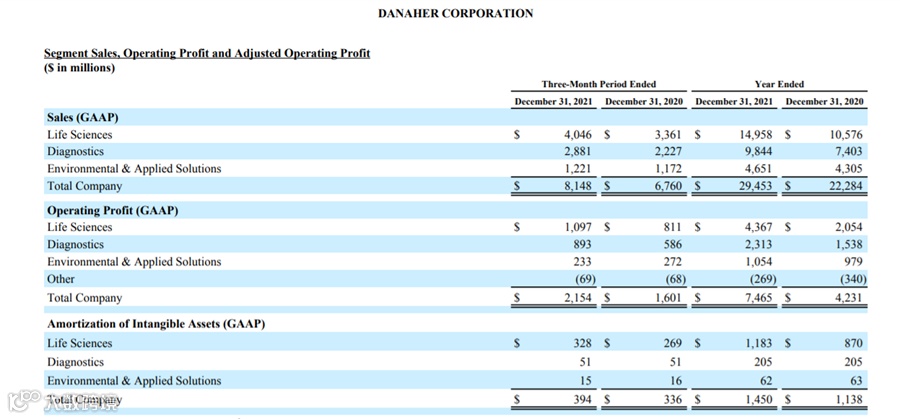Select Environmental sales value 1,221

point(577,169)
